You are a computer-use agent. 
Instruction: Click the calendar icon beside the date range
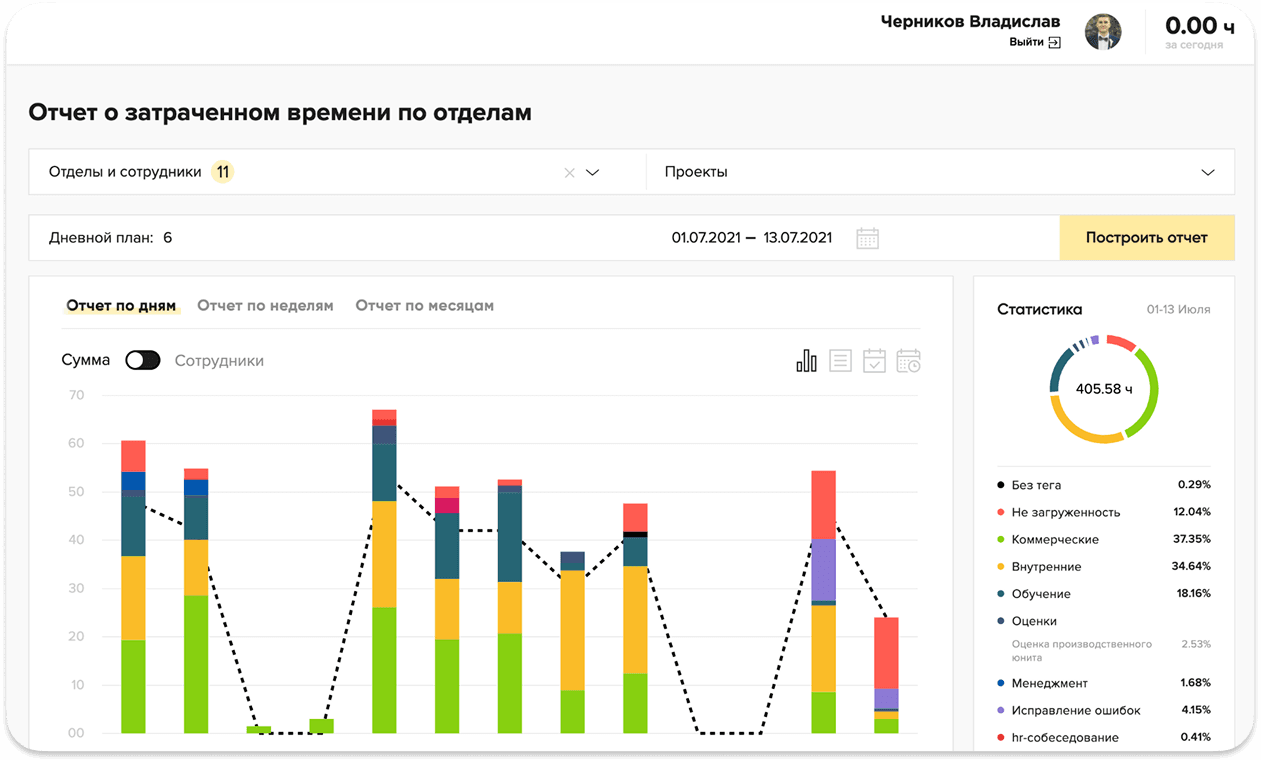tap(867, 238)
